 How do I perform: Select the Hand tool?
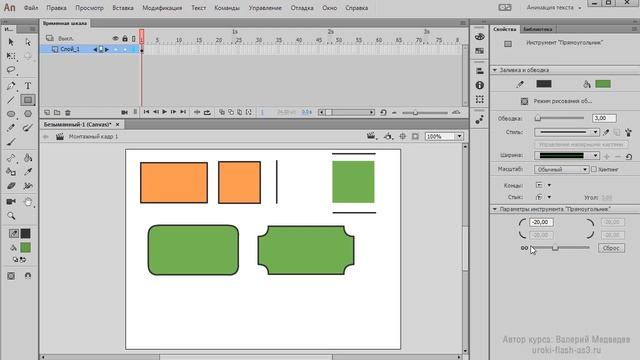pos(28,202)
